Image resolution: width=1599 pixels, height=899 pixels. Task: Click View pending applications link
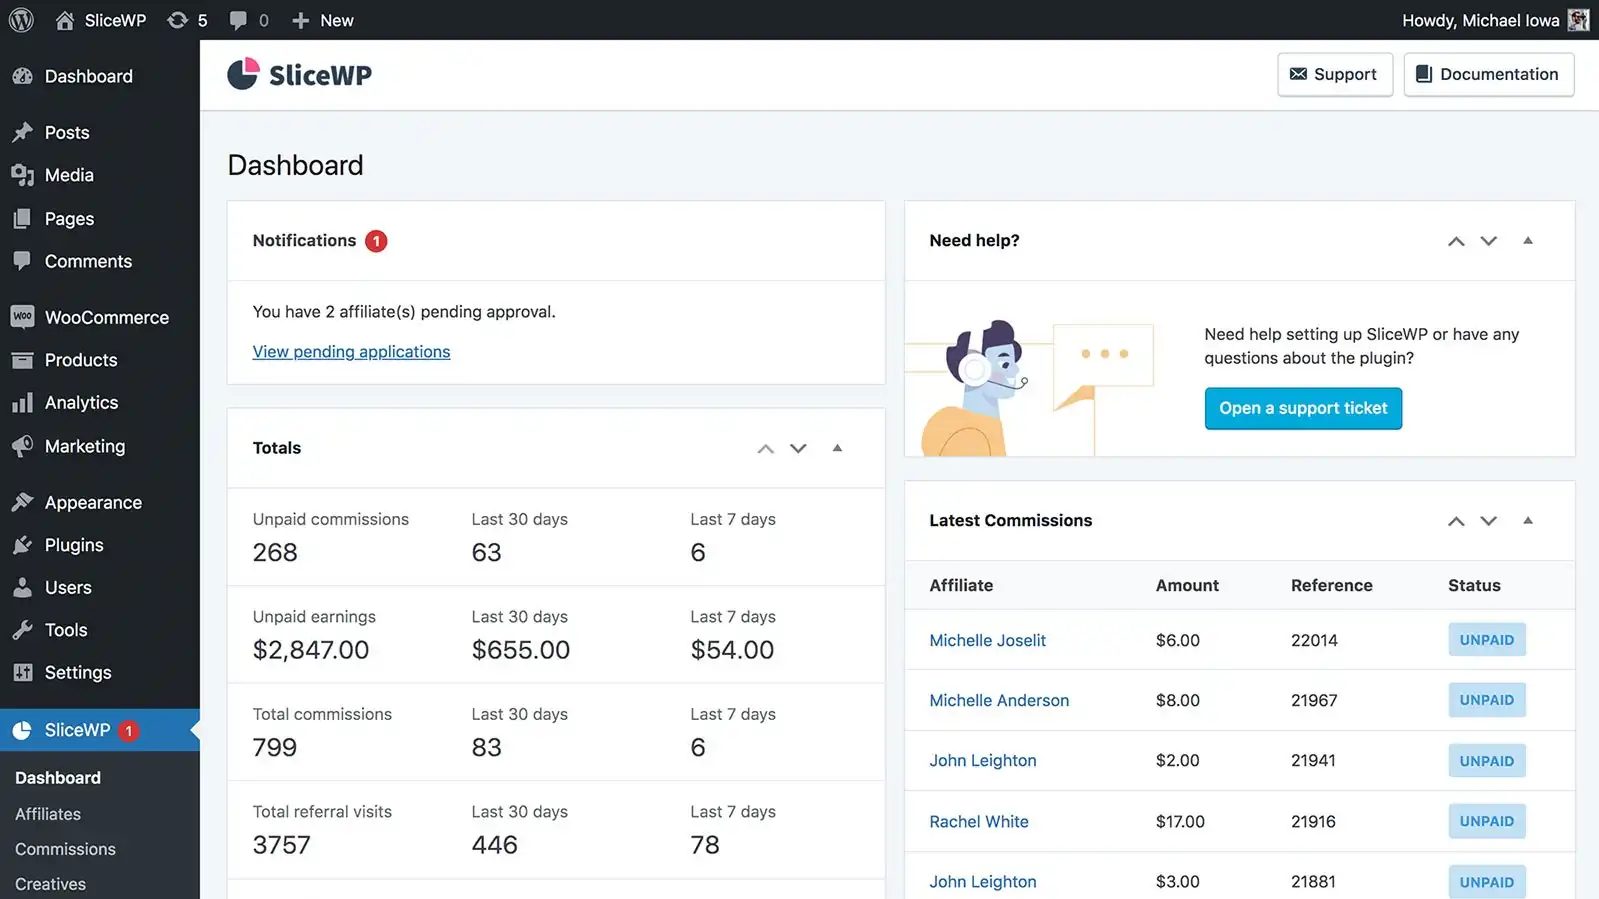(x=351, y=352)
